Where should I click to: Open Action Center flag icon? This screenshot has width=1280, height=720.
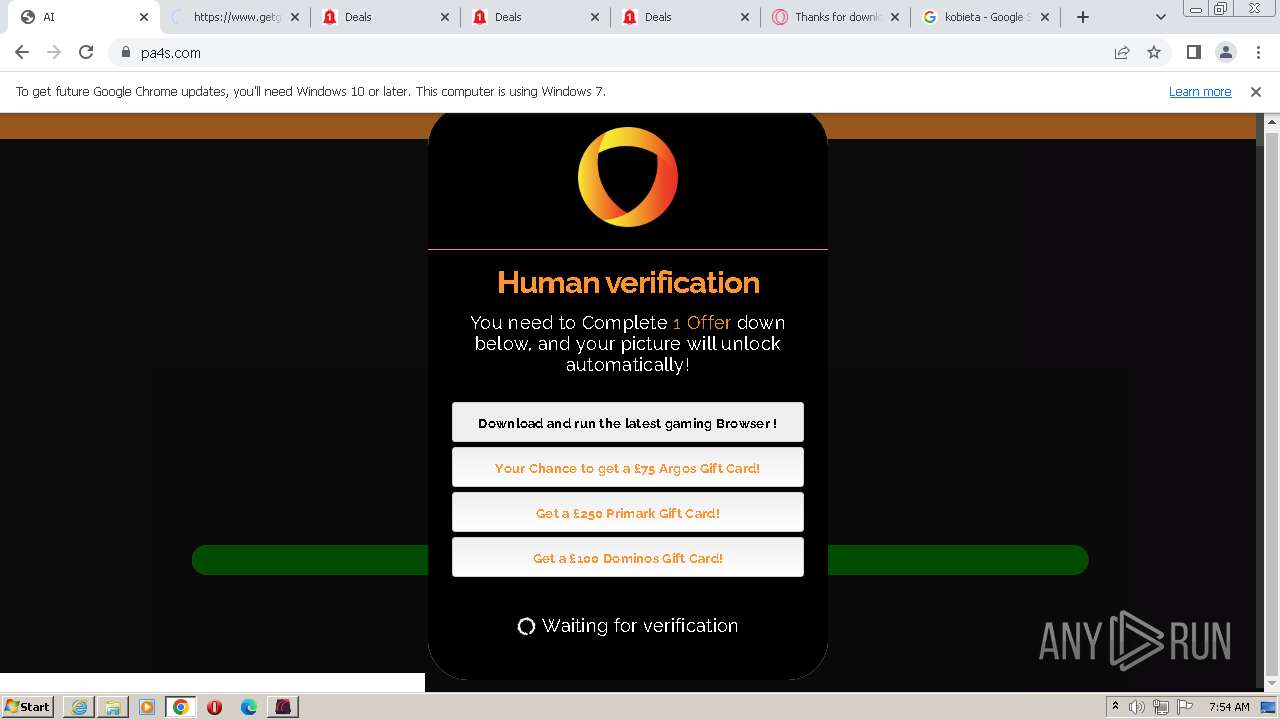click(1184, 707)
